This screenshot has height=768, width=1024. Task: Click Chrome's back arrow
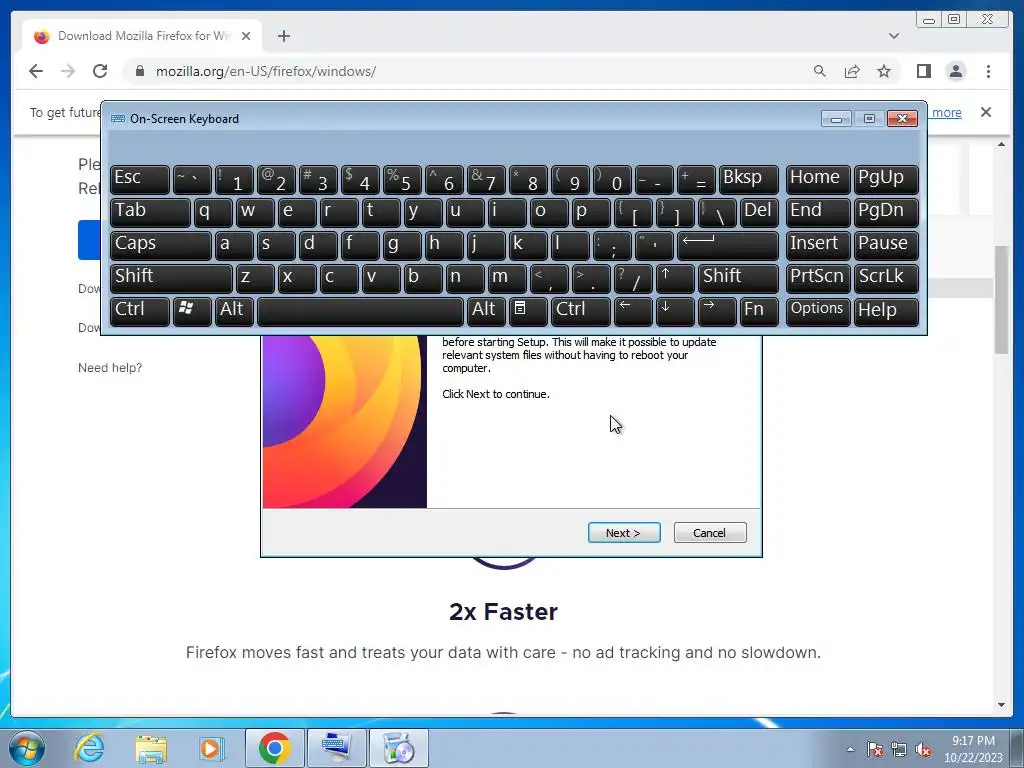click(36, 71)
